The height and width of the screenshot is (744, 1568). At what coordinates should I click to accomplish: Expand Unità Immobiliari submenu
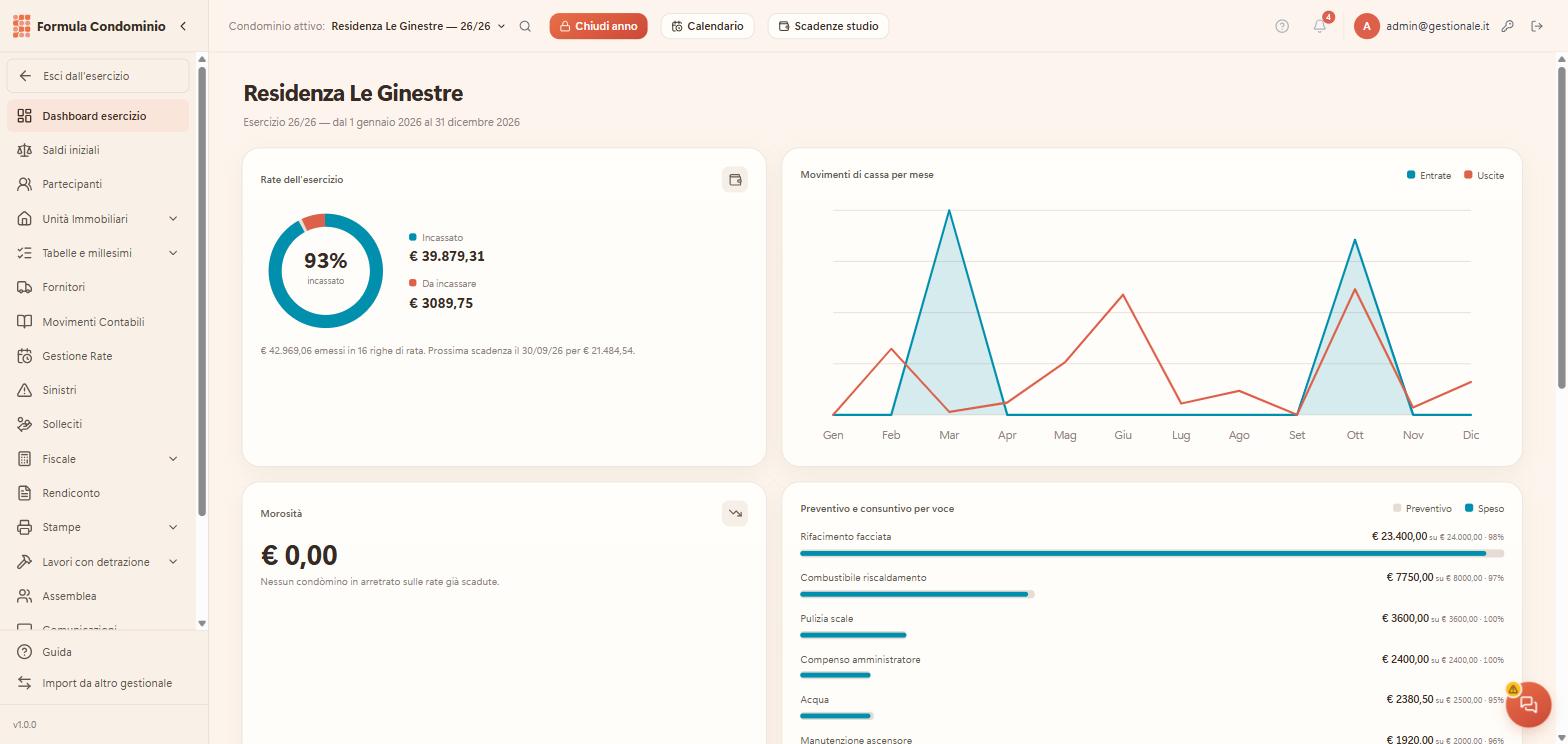pyautogui.click(x=173, y=219)
